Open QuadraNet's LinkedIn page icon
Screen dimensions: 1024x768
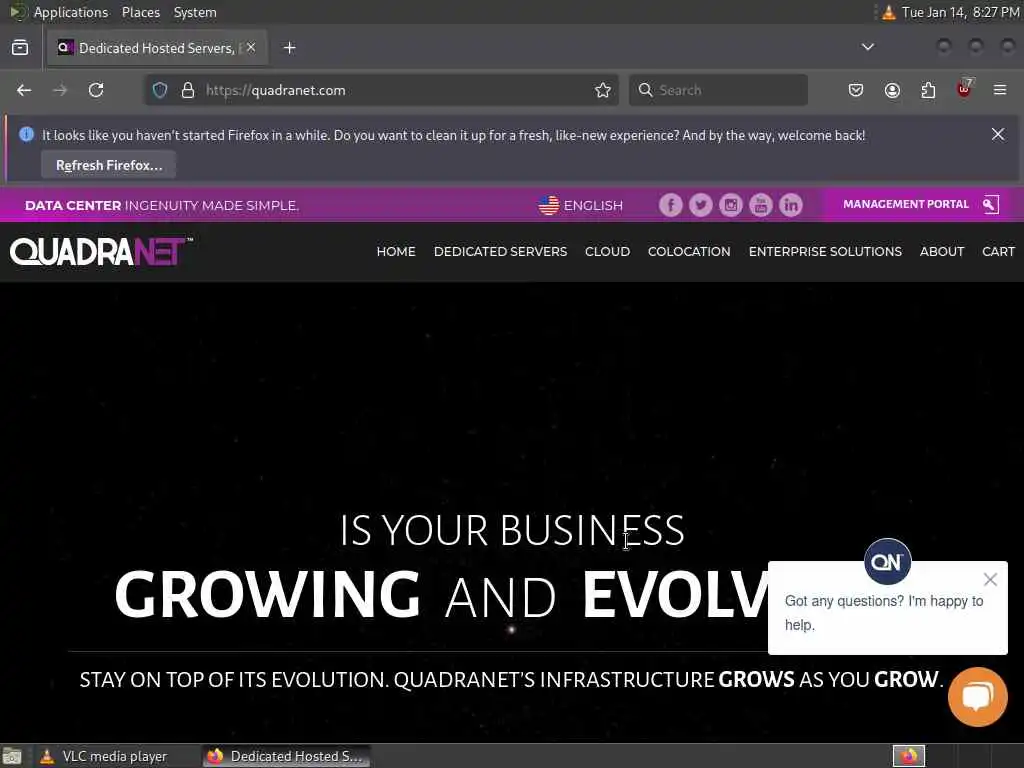[791, 205]
